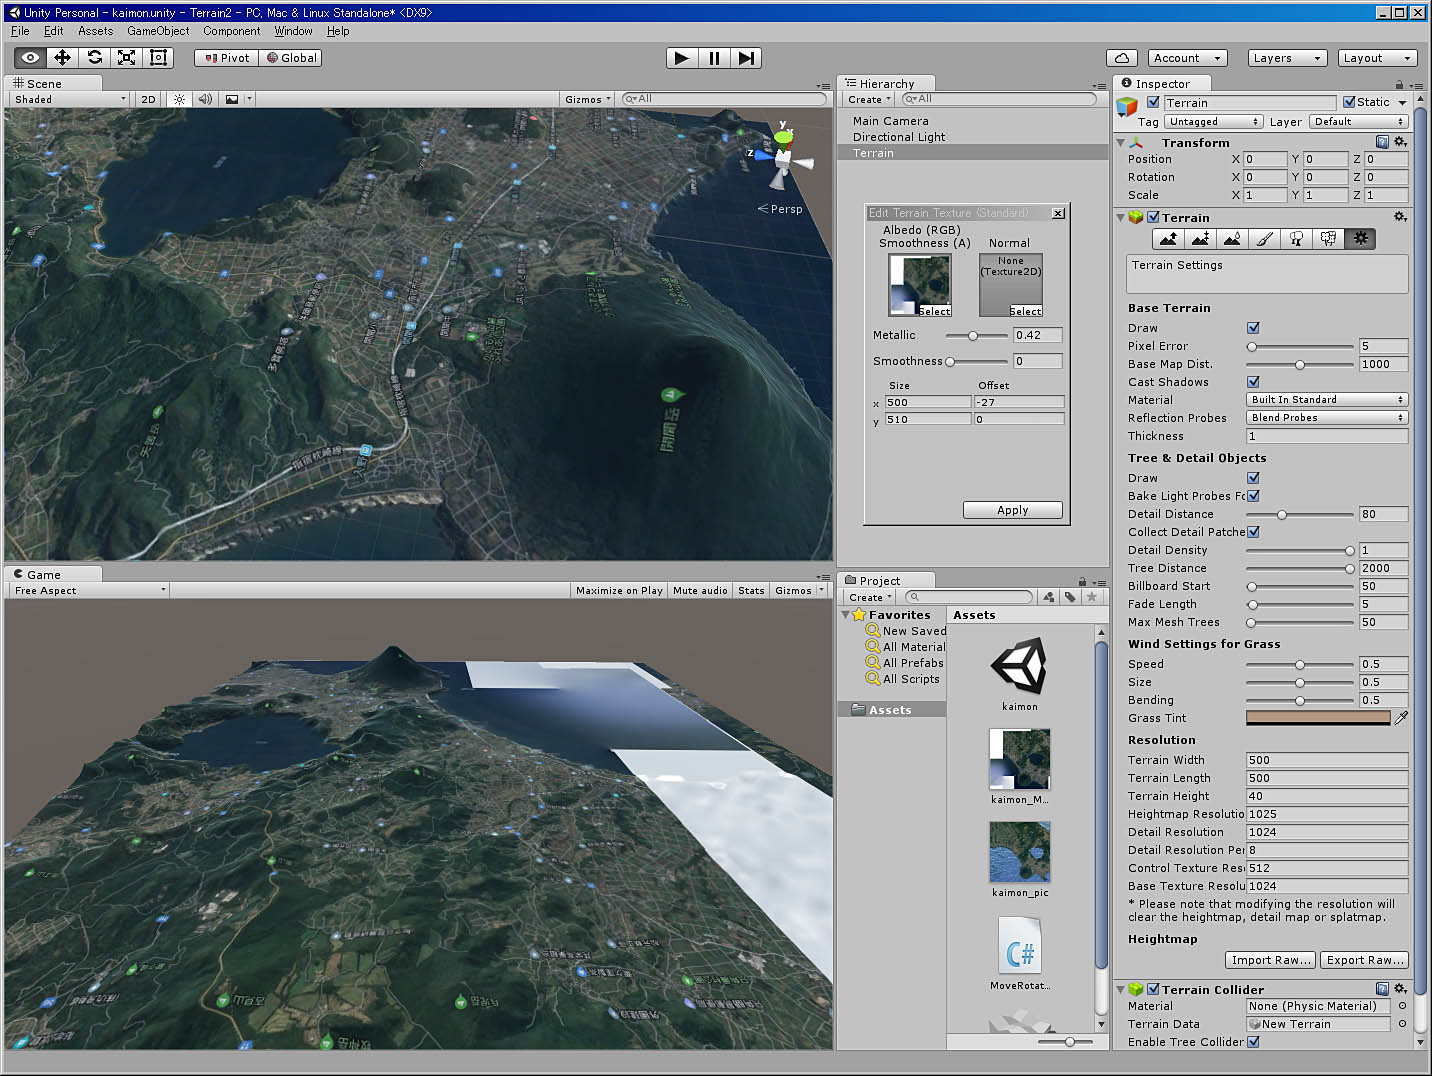Select Smooth Height terrain tool
Screen dimensions: 1432x1076
click(1232, 239)
